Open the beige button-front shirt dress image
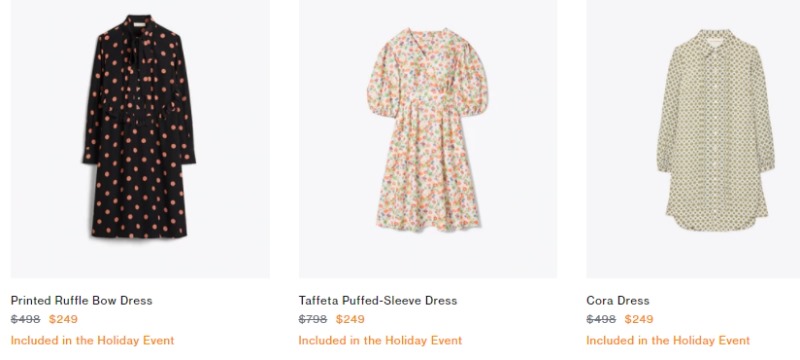This screenshot has height=360, width=800. (x=693, y=139)
